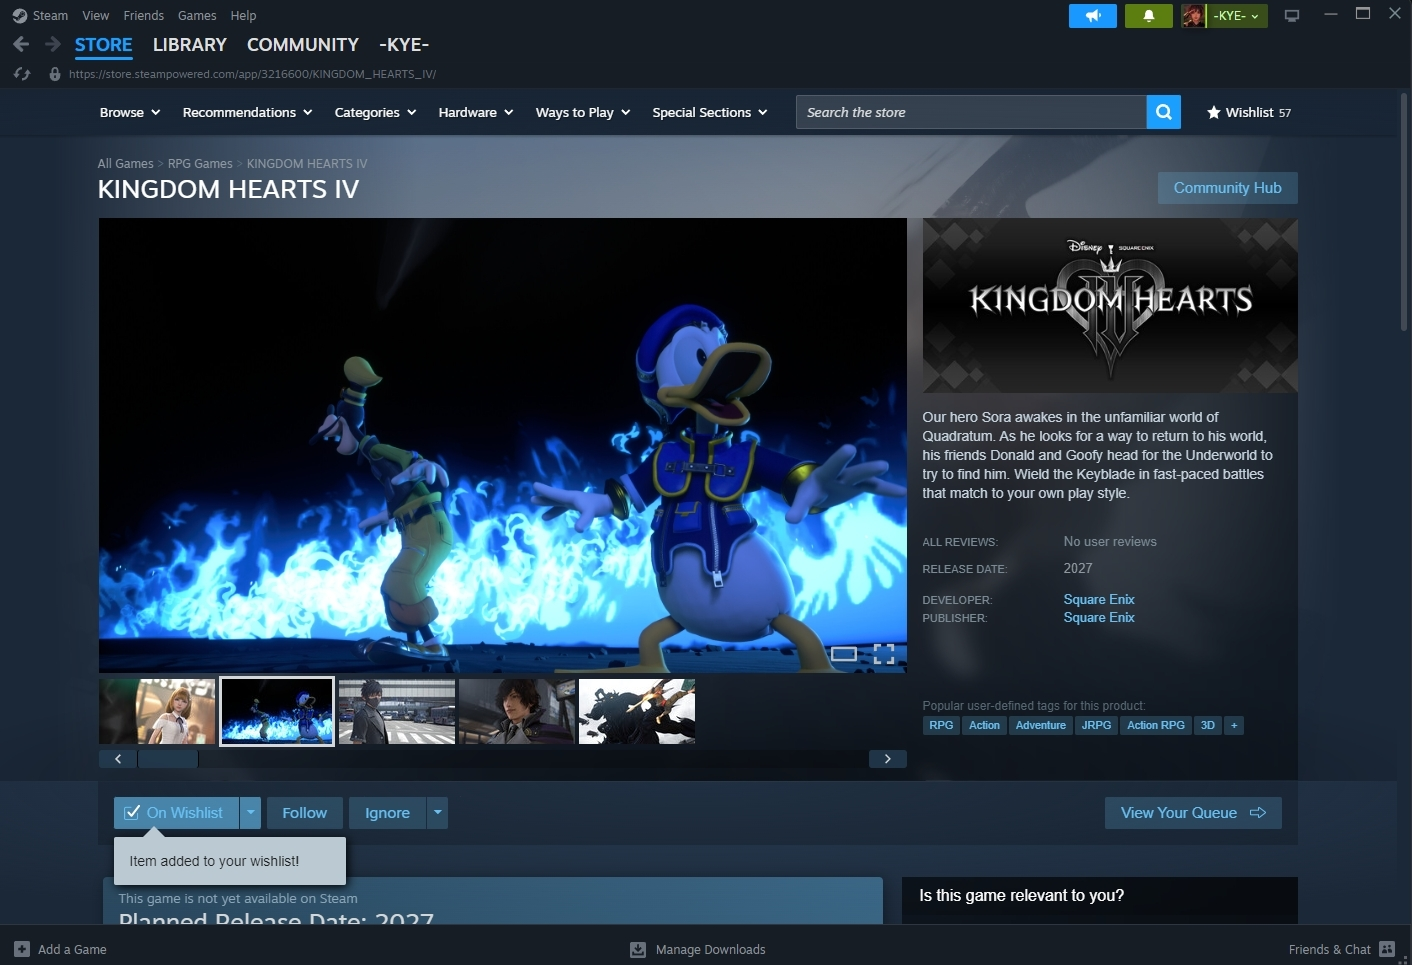Open the Help menu
The image size is (1412, 965).
tap(243, 16)
